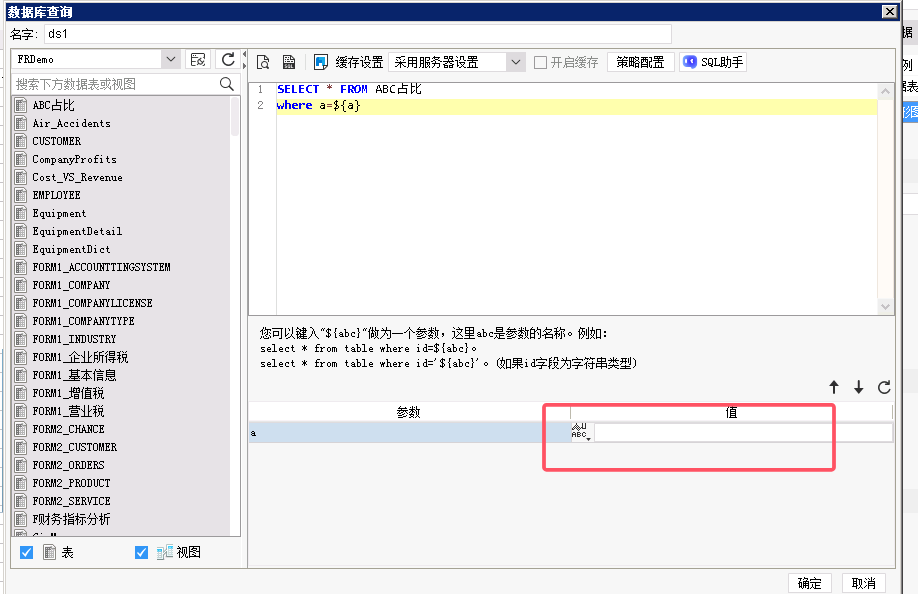This screenshot has height=594, width=918.
Task: Select the FORM1_营业税 table
Action: pos(122,411)
